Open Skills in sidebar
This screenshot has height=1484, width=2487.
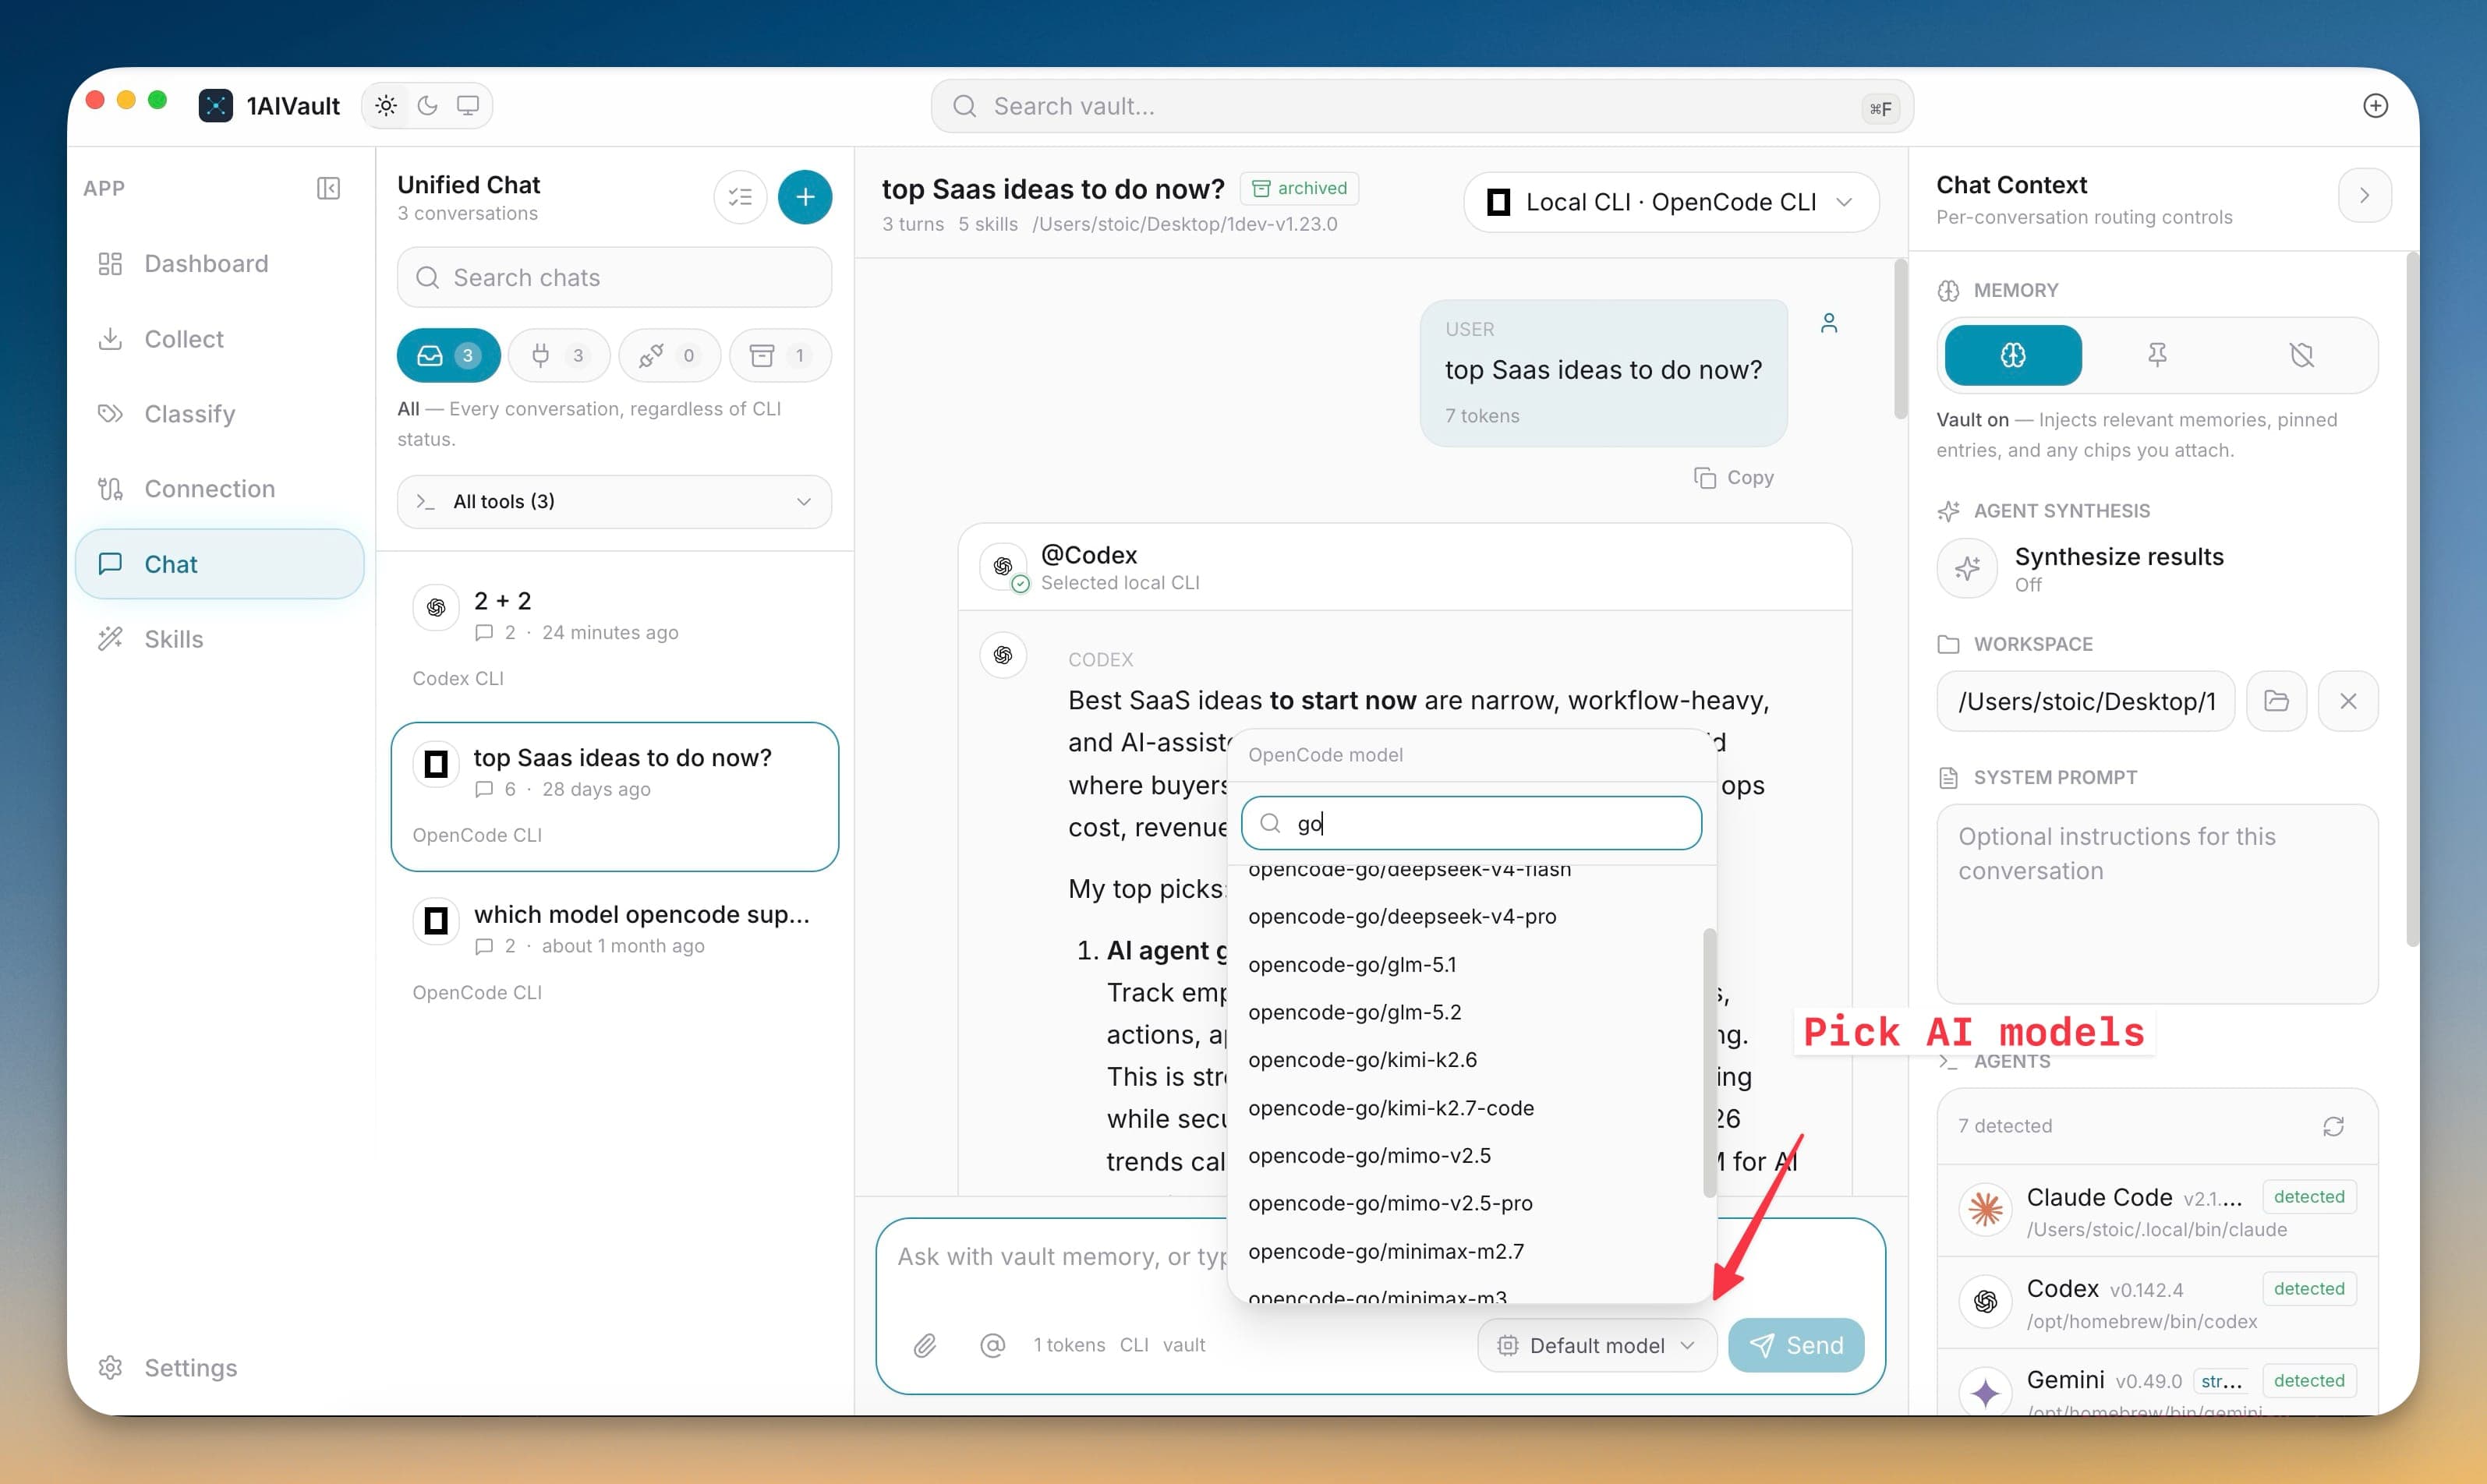(219, 639)
